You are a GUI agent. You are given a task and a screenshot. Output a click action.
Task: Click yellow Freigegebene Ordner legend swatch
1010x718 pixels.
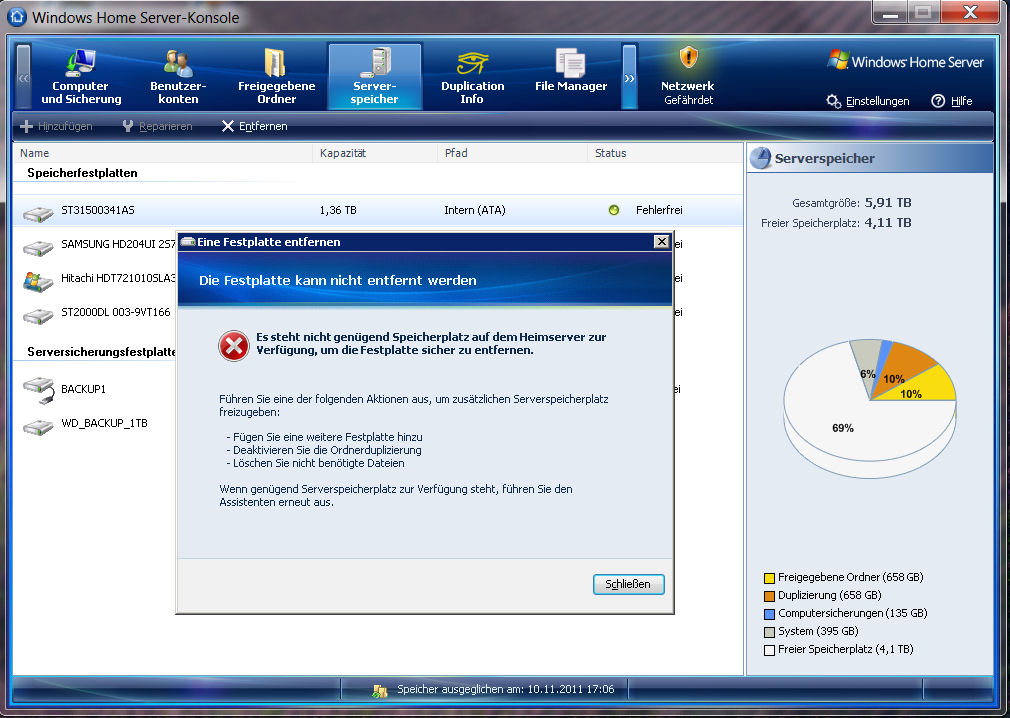769,578
